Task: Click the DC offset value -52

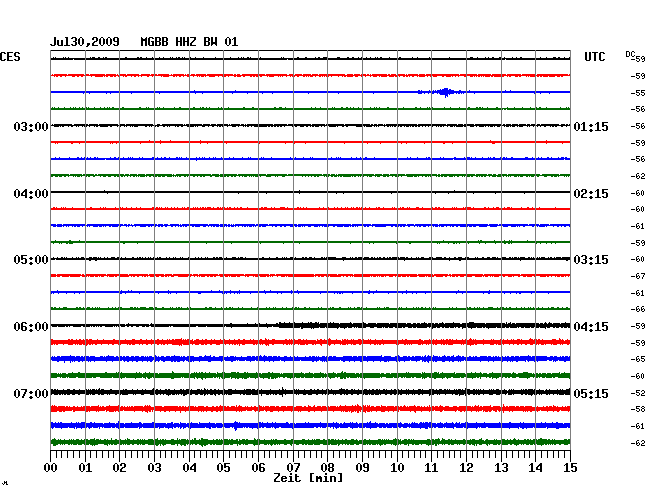Action: coord(638,393)
